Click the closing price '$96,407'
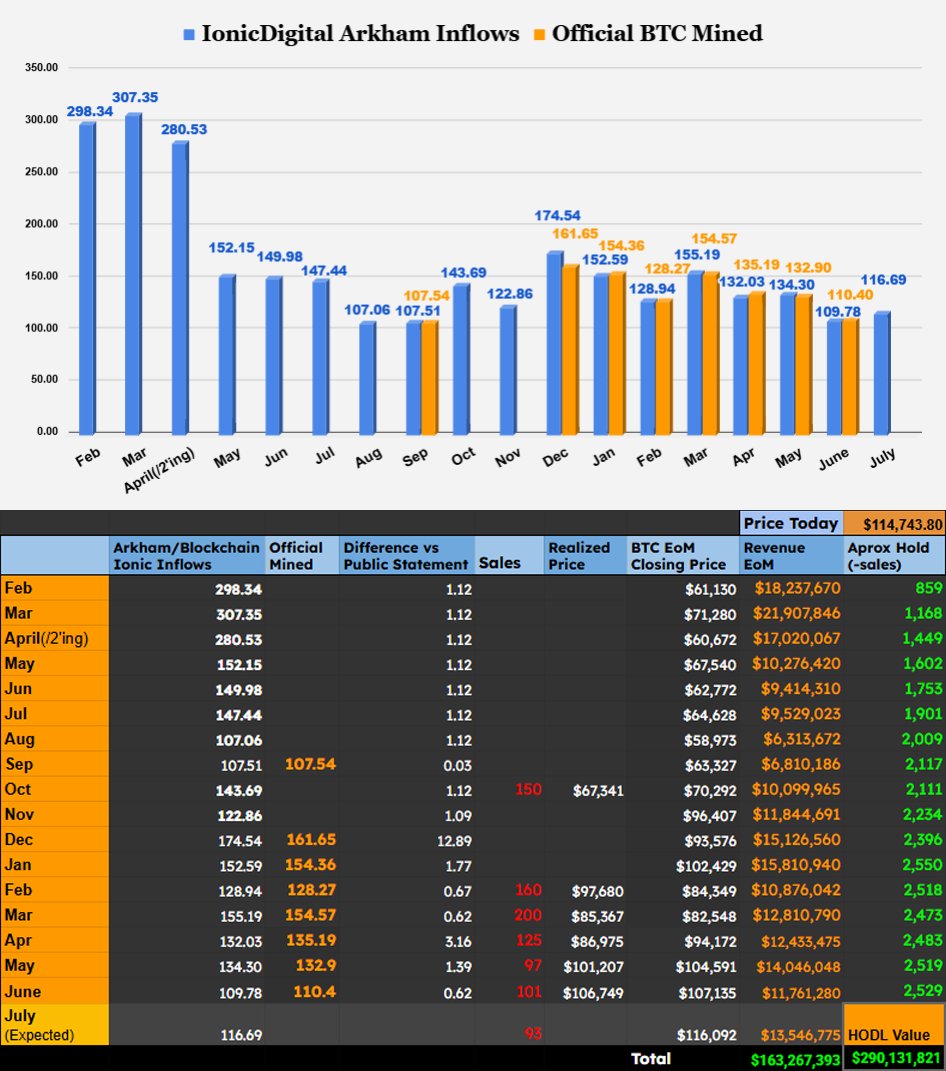This screenshot has width=946, height=1071. (x=710, y=816)
